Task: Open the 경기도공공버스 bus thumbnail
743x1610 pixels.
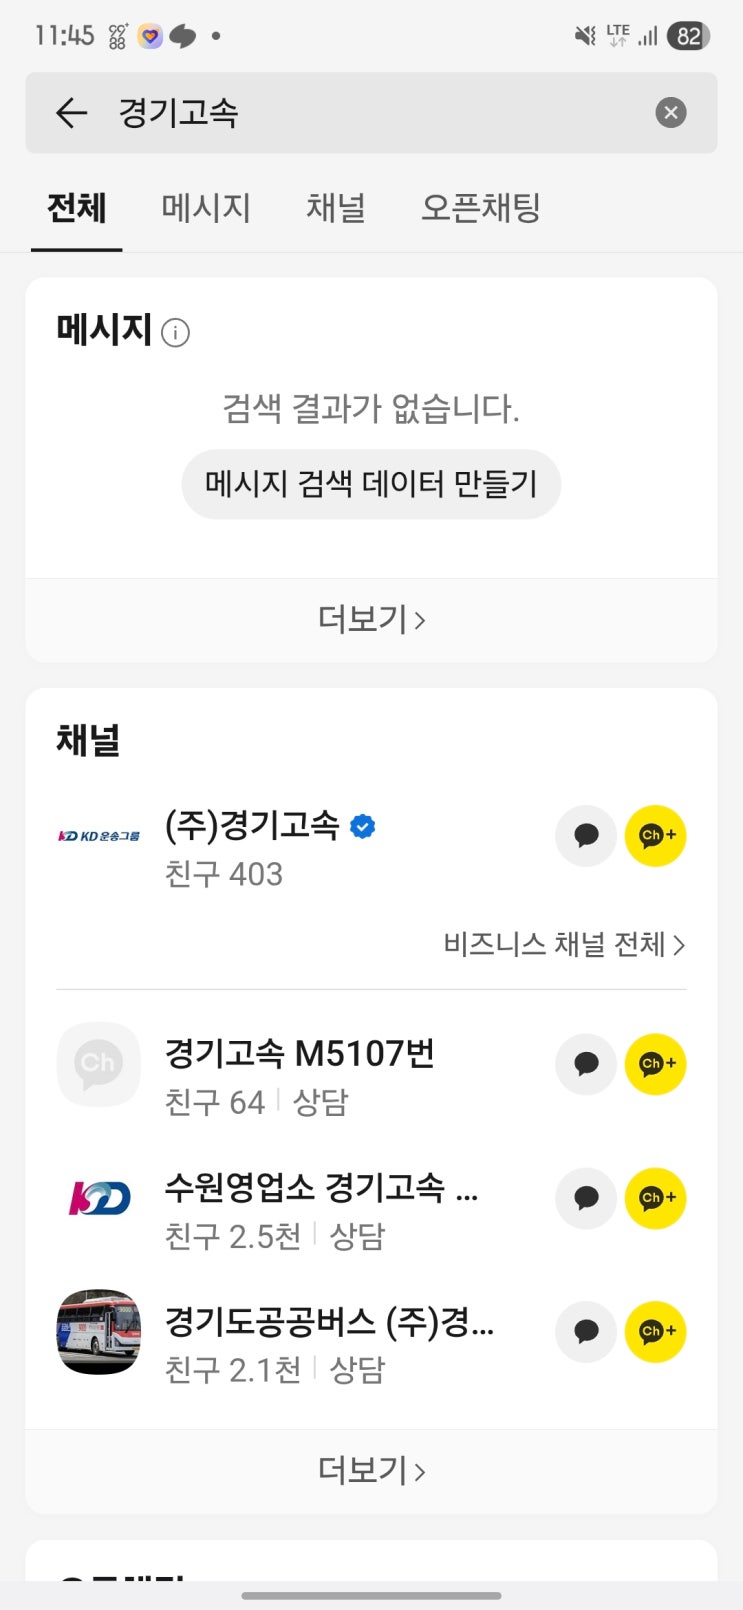Action: [x=98, y=1331]
